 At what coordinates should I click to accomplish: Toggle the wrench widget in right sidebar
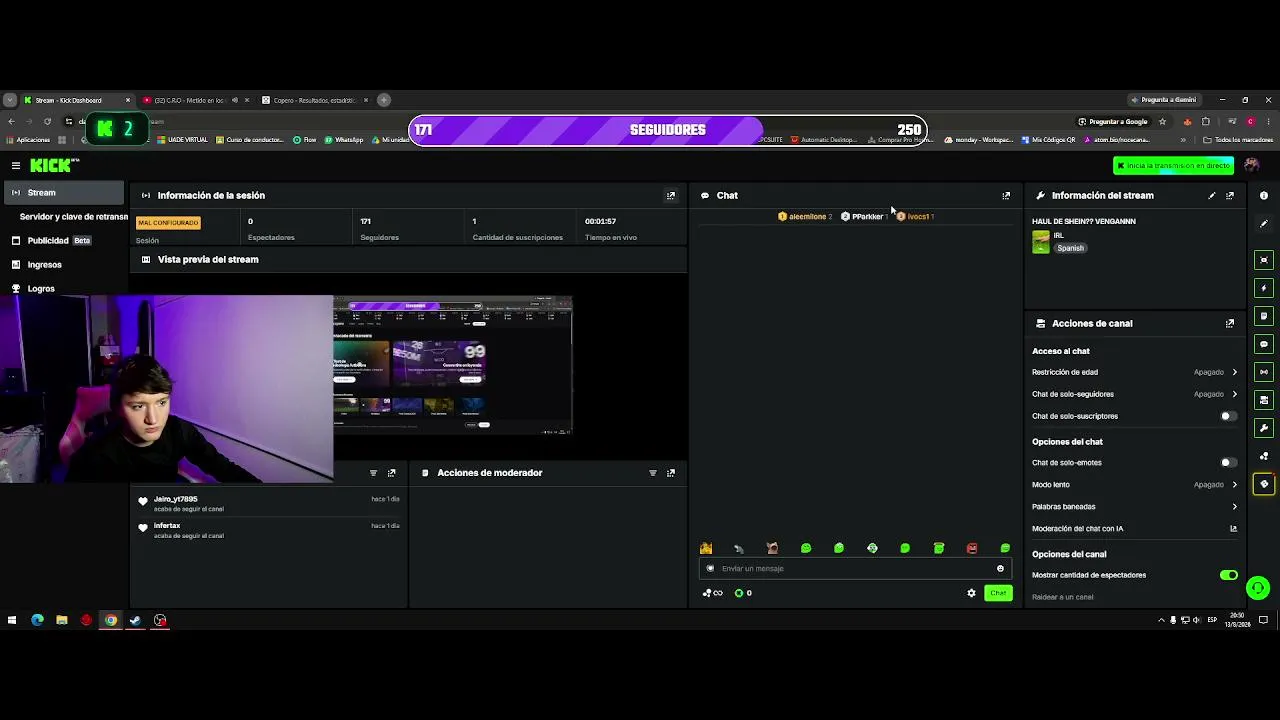click(1264, 428)
